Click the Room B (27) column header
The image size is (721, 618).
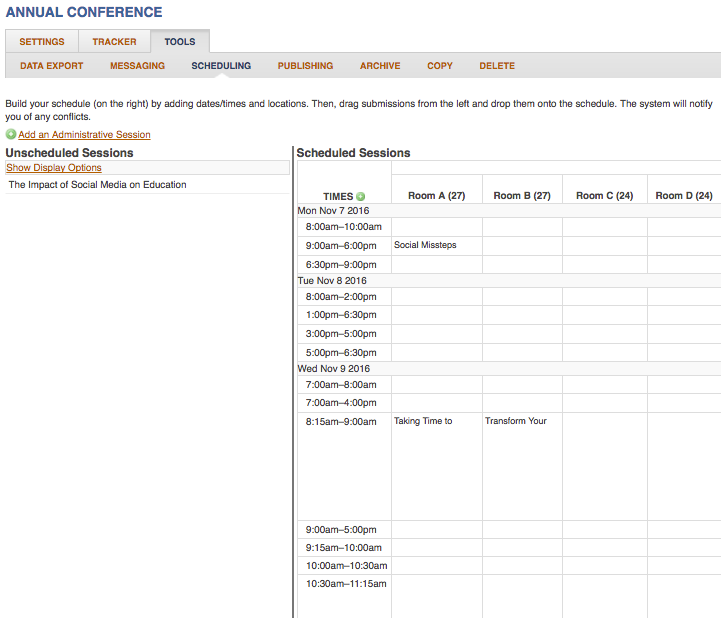point(522,195)
